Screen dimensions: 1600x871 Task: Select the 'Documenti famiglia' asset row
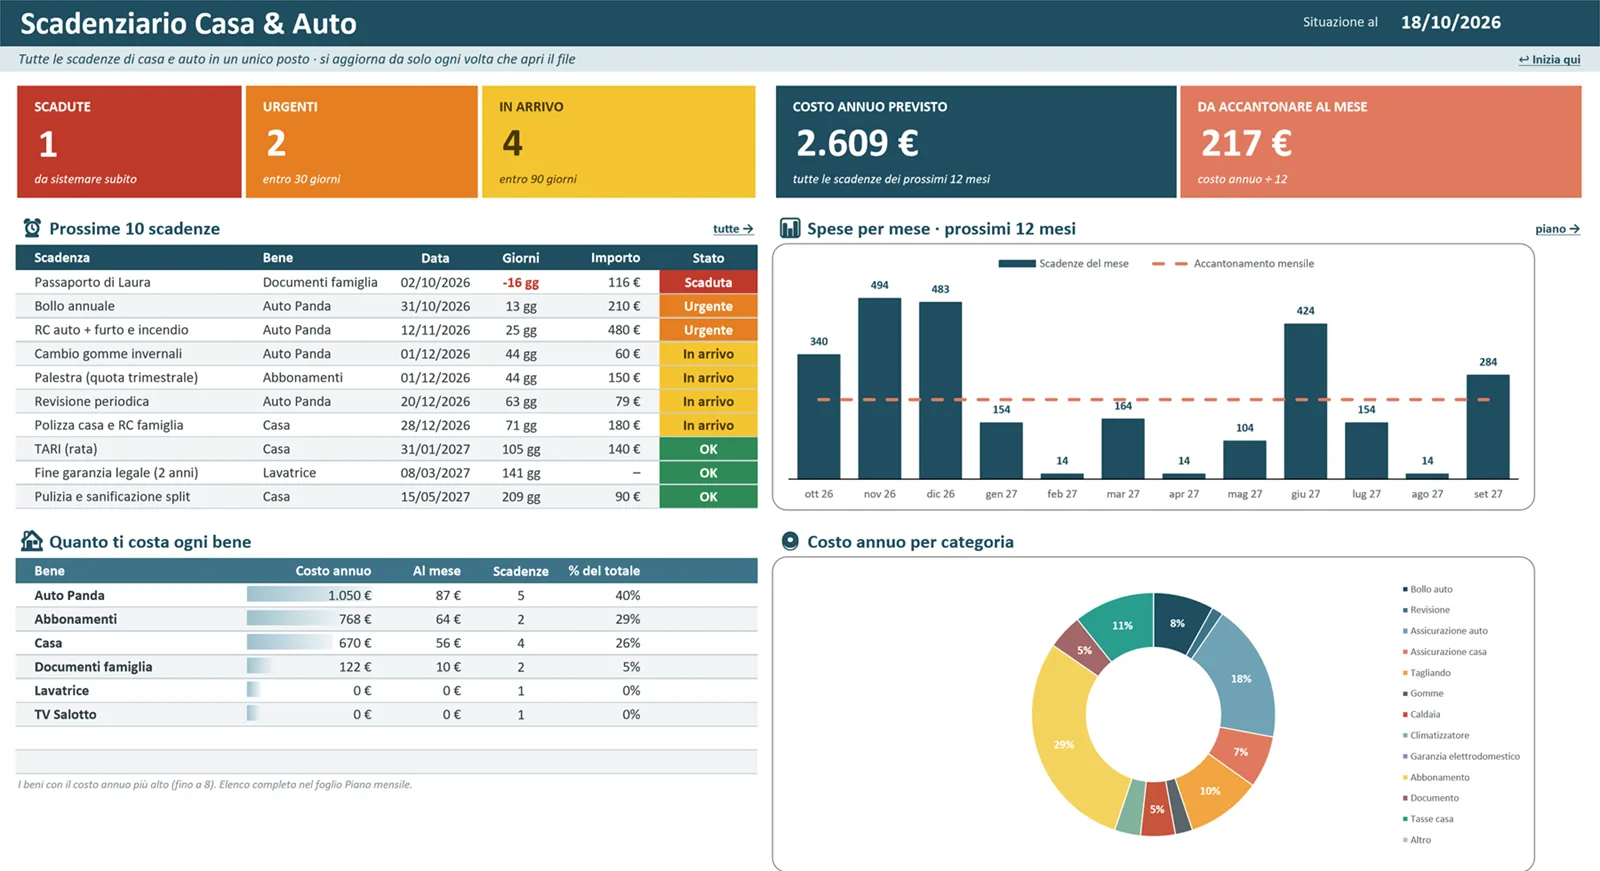point(386,667)
